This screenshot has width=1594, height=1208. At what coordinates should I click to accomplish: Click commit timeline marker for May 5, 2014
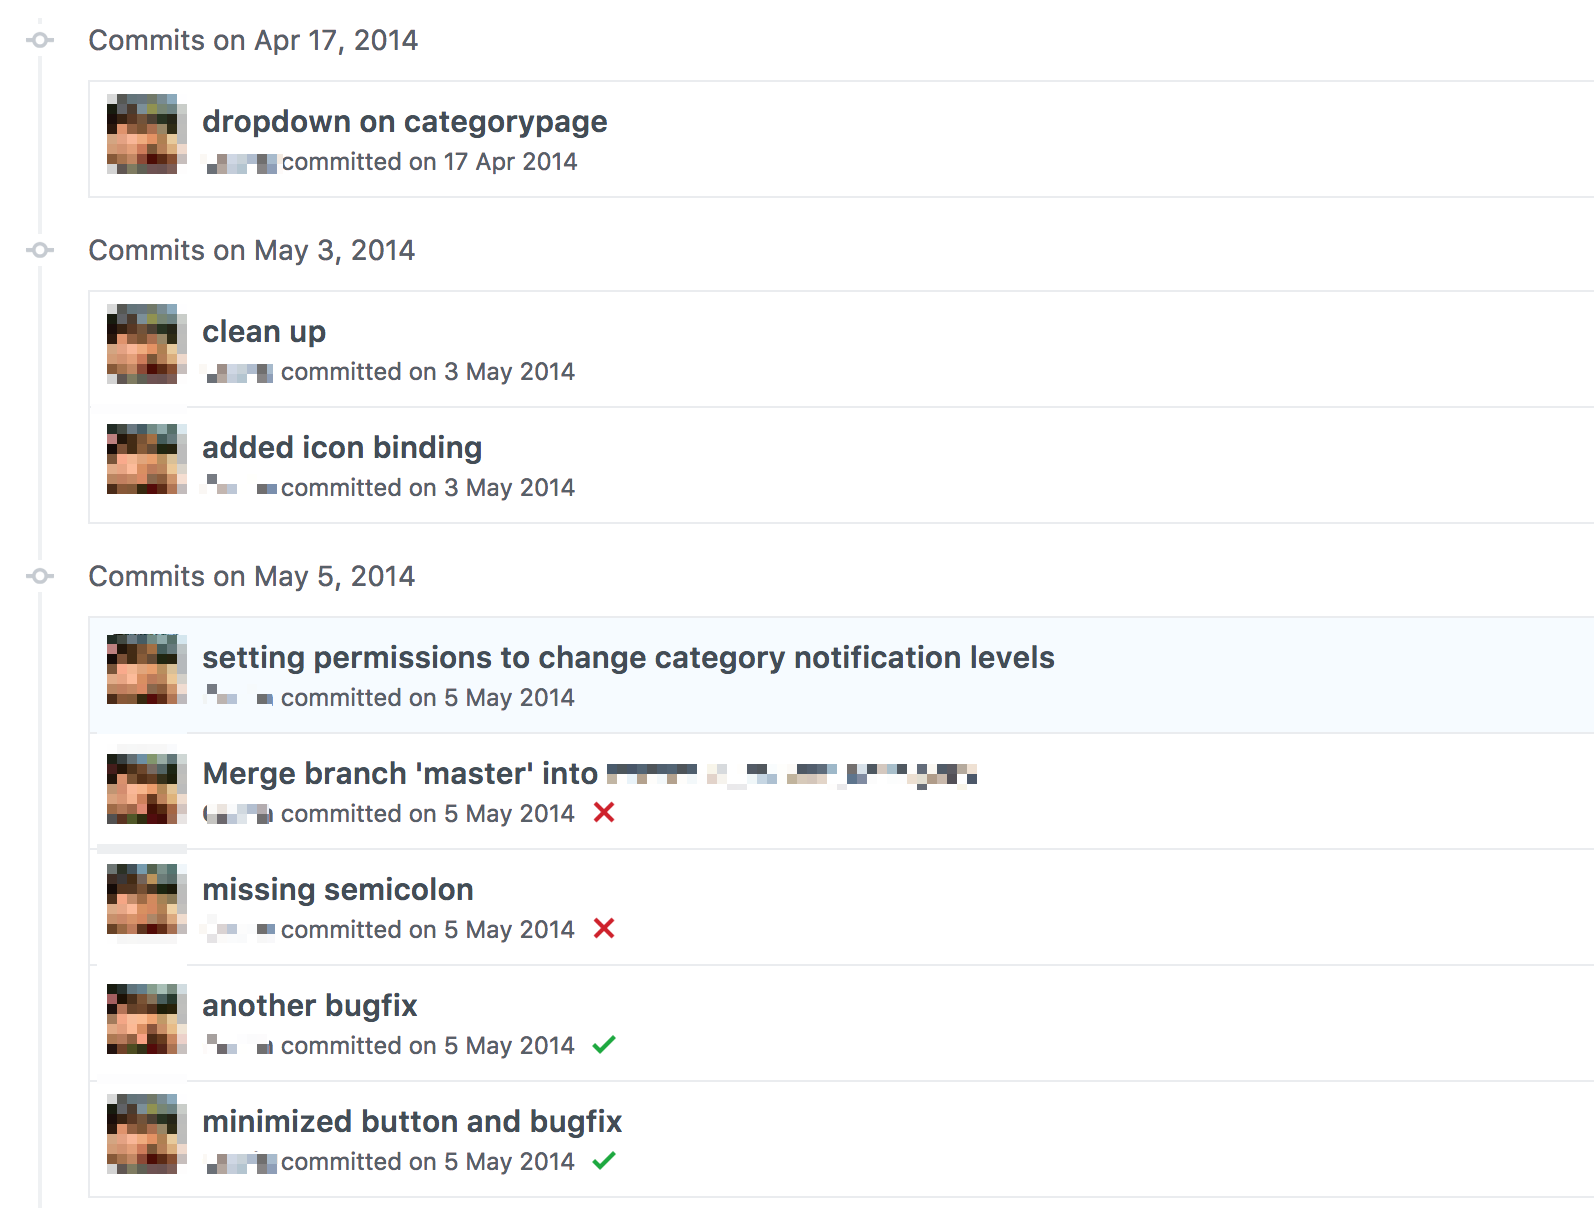(x=40, y=576)
